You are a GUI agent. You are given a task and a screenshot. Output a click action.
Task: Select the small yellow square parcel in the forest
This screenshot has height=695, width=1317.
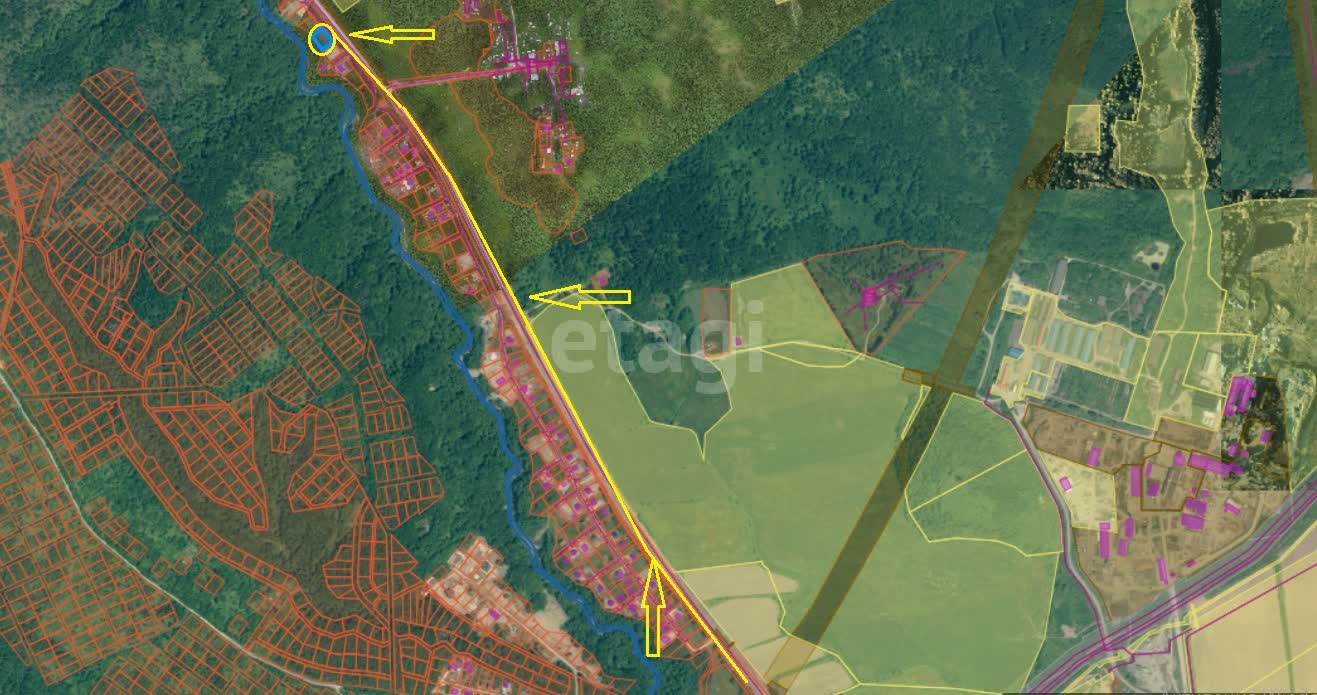[1082, 128]
